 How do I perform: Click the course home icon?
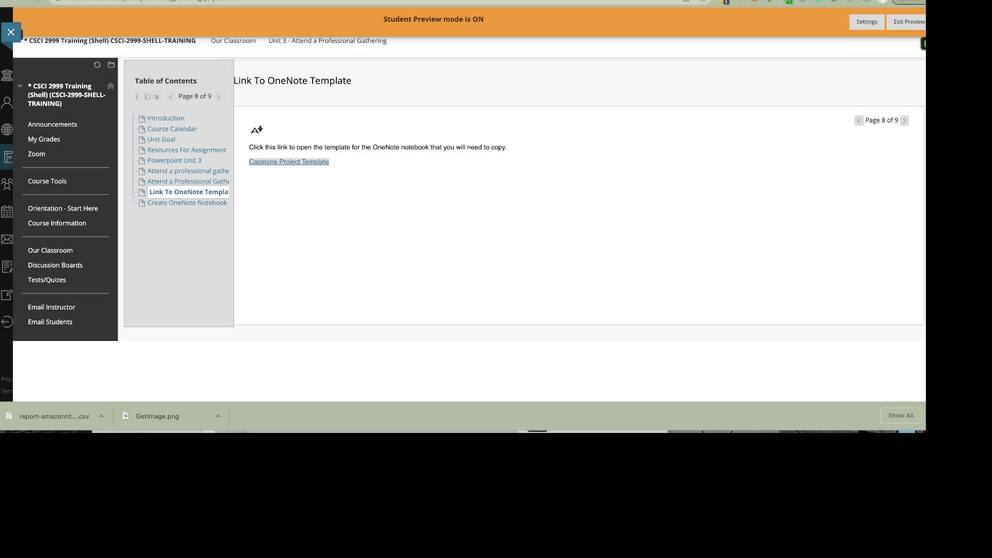click(110, 86)
